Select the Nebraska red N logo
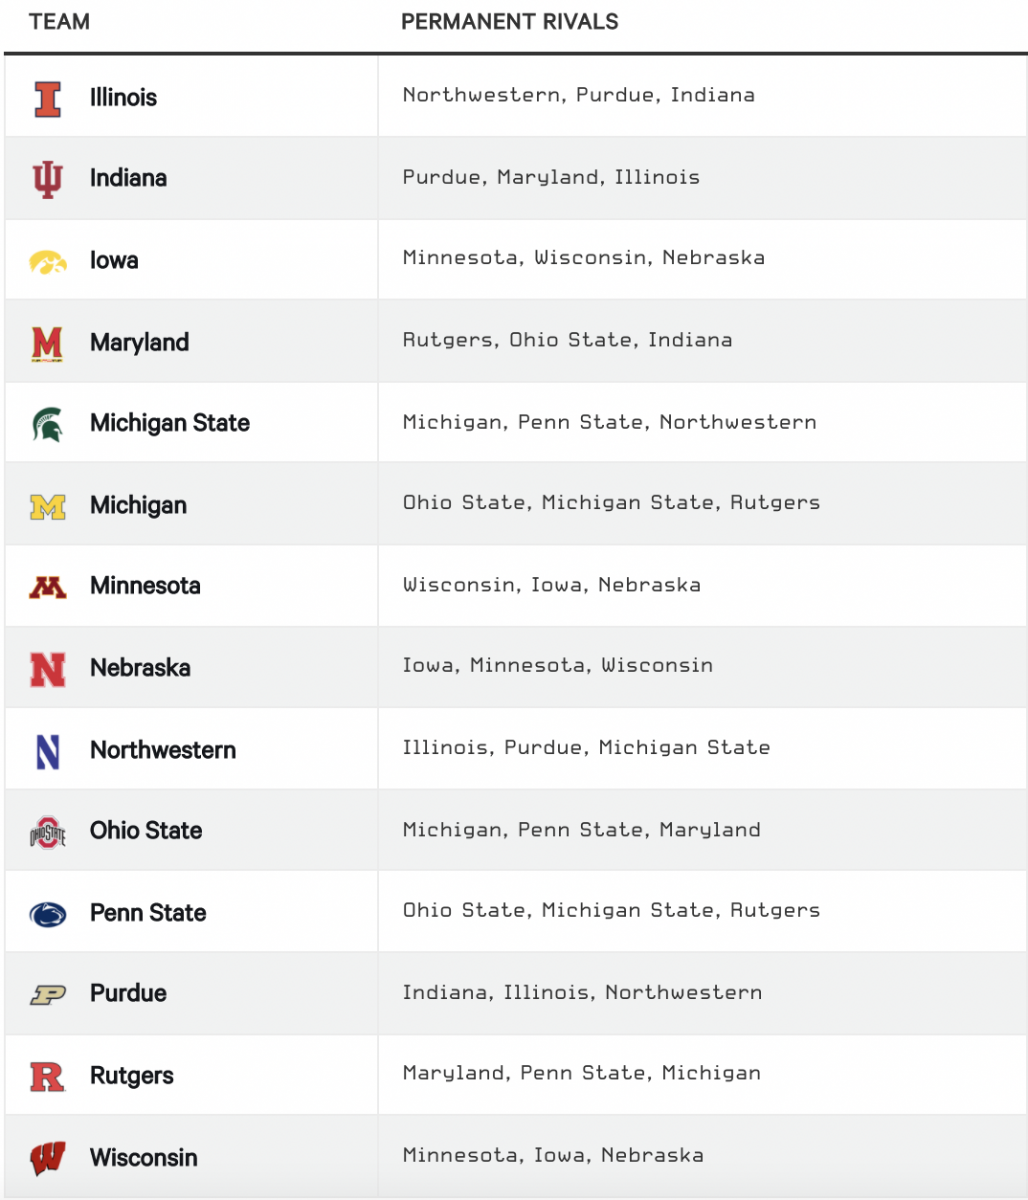 point(47,669)
